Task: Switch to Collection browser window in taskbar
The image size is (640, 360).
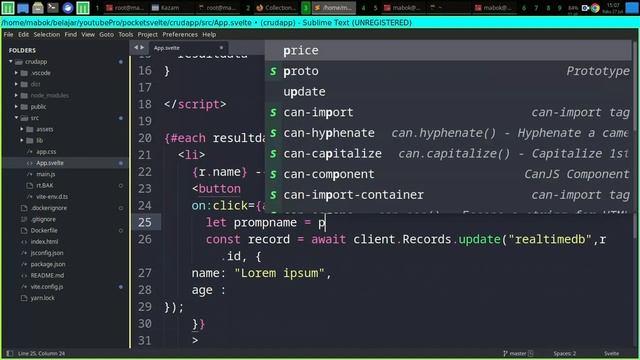Action: click(276, 7)
